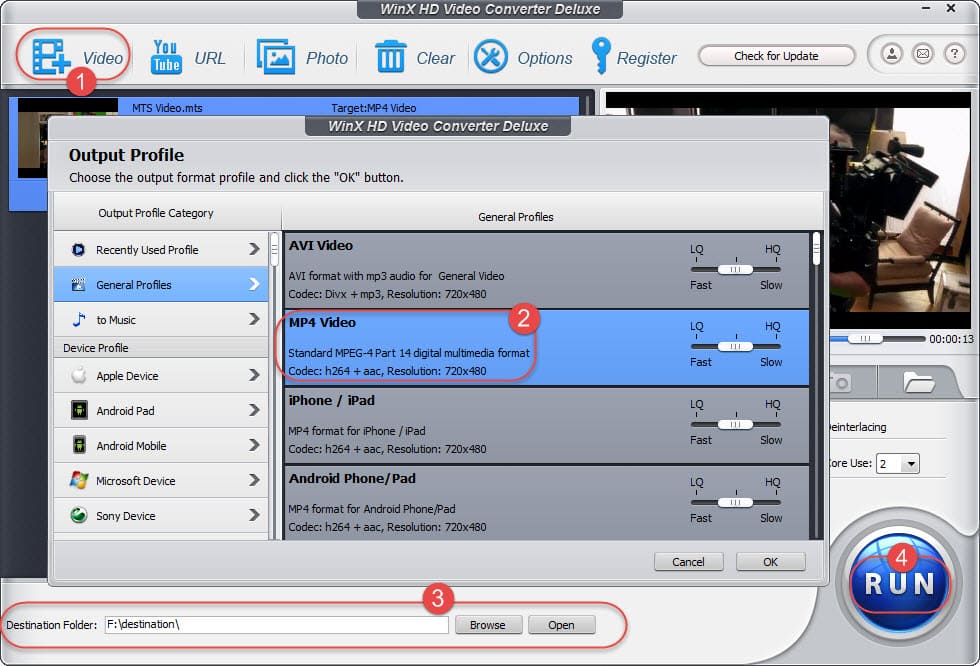
Task: Click the Open destination button
Action: pyautogui.click(x=561, y=625)
